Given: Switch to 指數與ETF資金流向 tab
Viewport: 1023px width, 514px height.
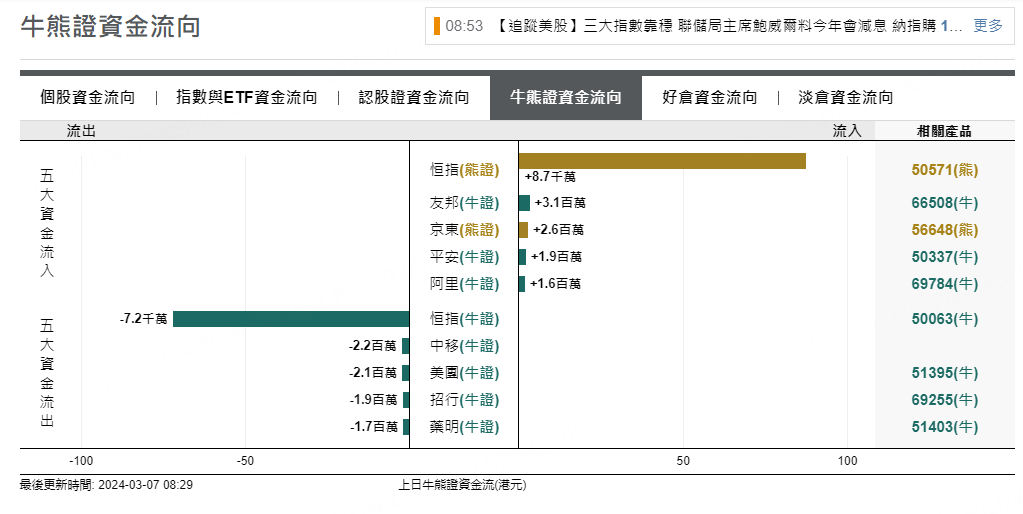Looking at the screenshot, I should [x=247, y=98].
